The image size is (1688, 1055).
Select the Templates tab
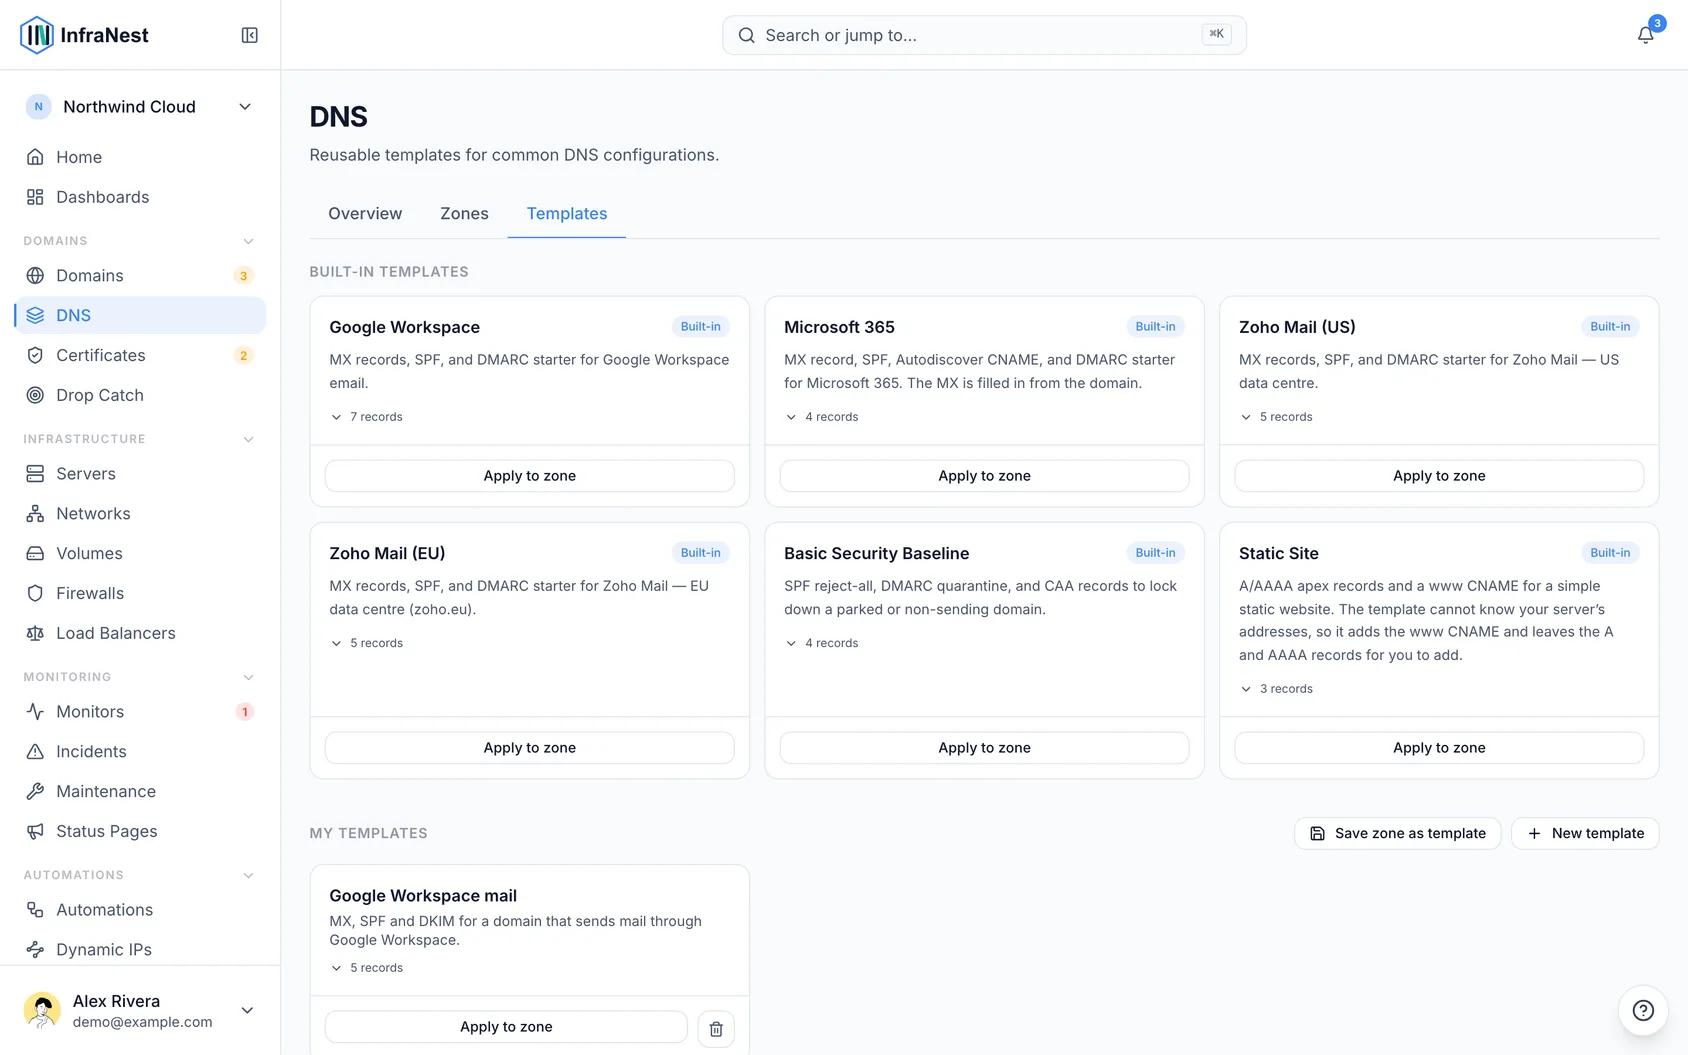point(567,214)
